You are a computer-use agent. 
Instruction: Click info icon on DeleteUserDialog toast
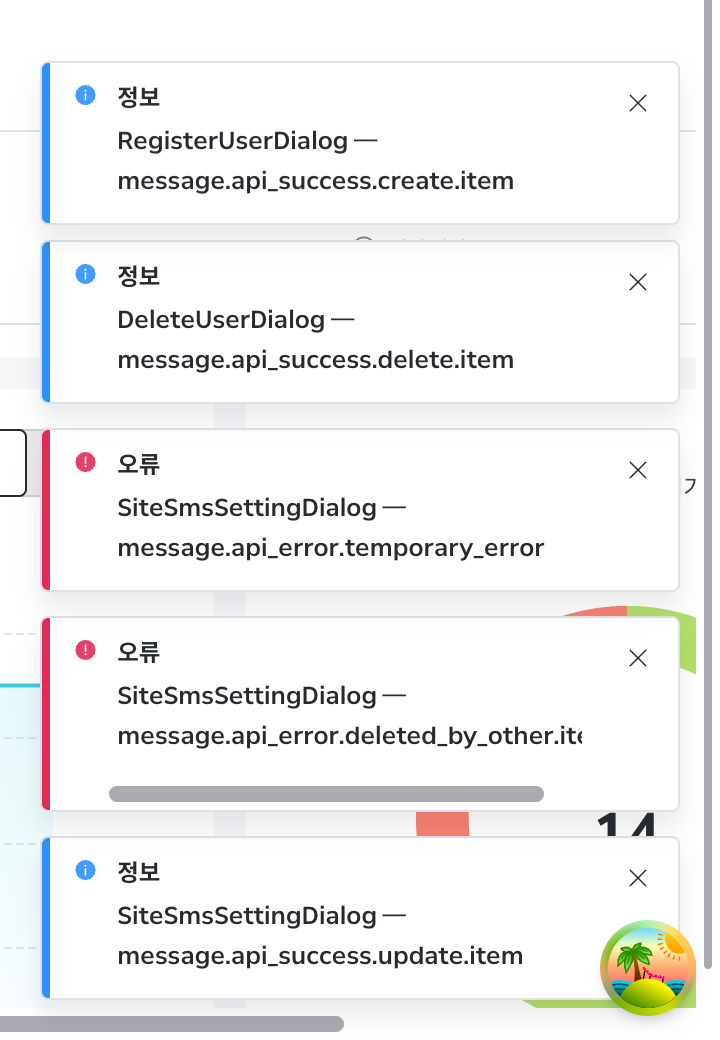click(x=86, y=274)
